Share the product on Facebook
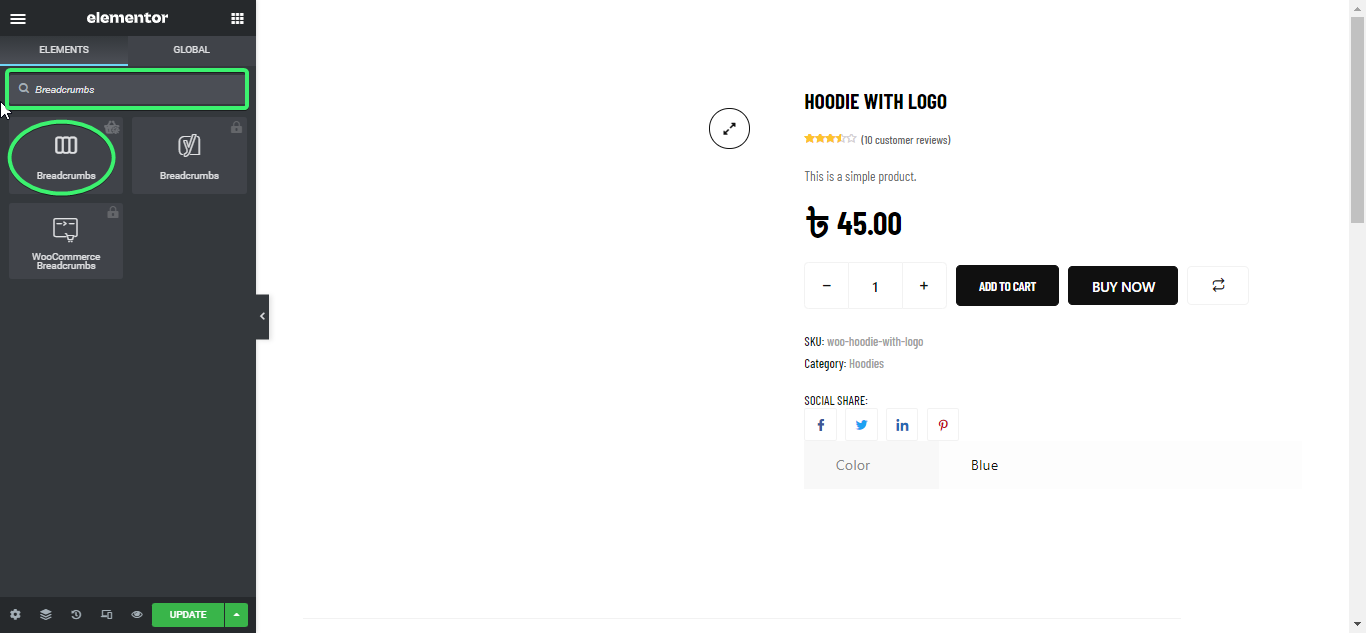1366x633 pixels. [820, 424]
